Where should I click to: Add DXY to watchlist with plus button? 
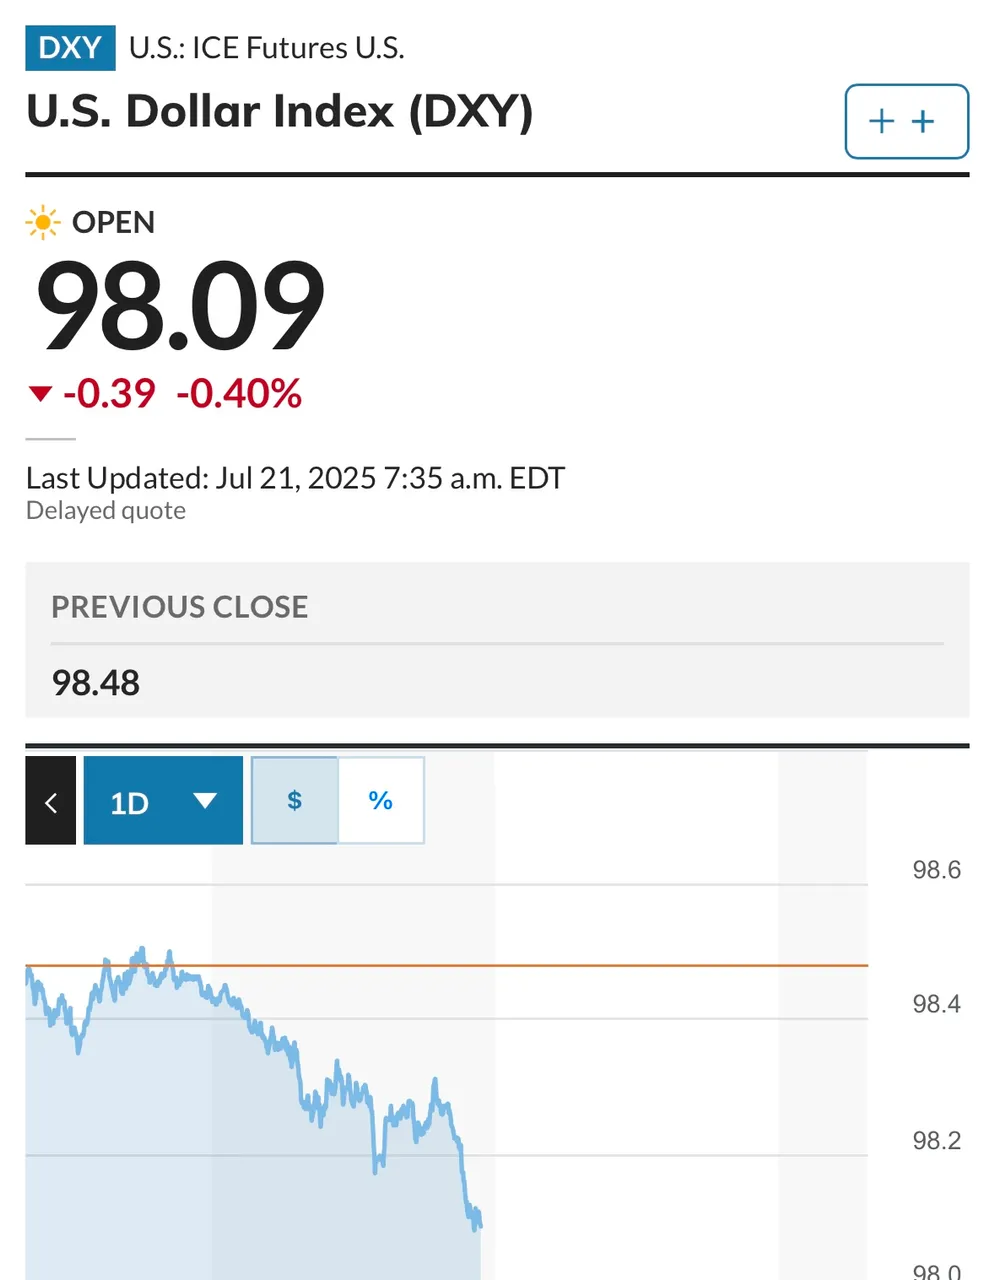[906, 122]
